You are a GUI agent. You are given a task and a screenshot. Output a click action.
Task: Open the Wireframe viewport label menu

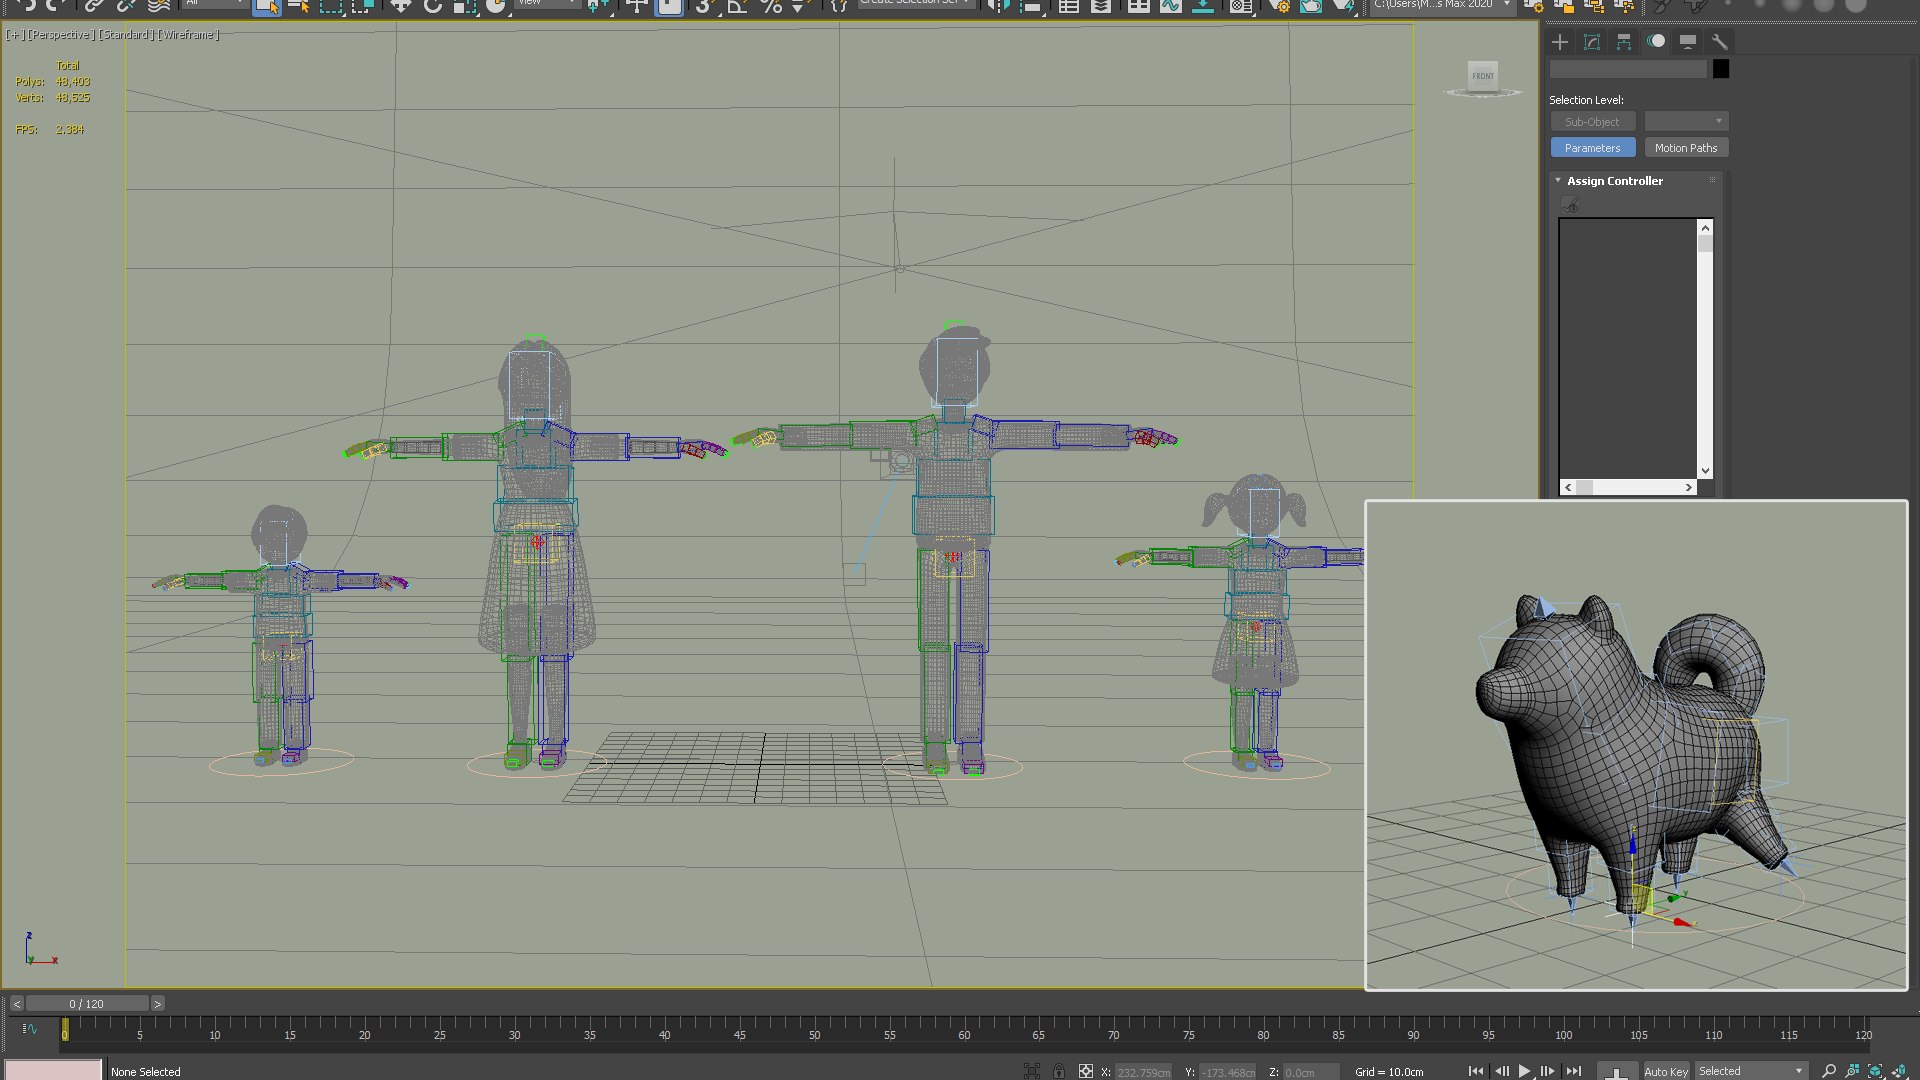(x=188, y=35)
